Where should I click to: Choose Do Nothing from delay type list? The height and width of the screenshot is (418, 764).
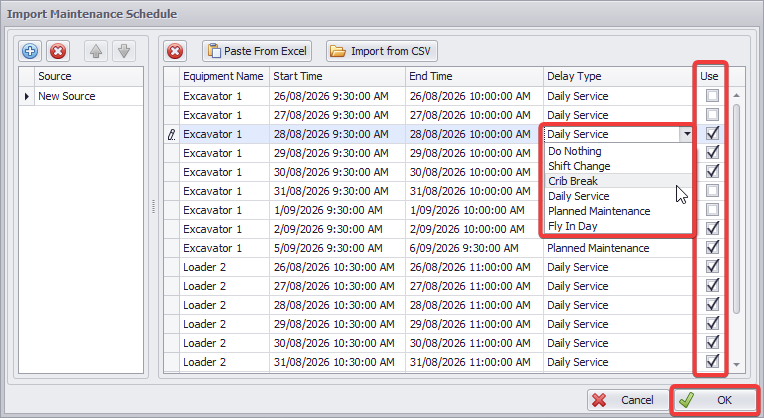pyautogui.click(x=618, y=151)
